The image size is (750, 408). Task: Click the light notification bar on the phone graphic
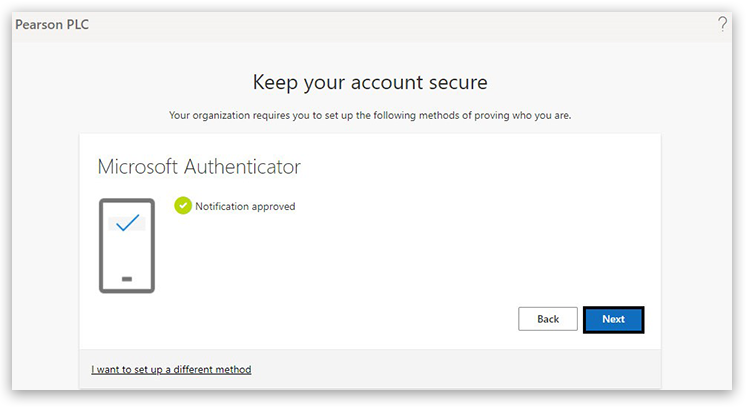click(113, 225)
